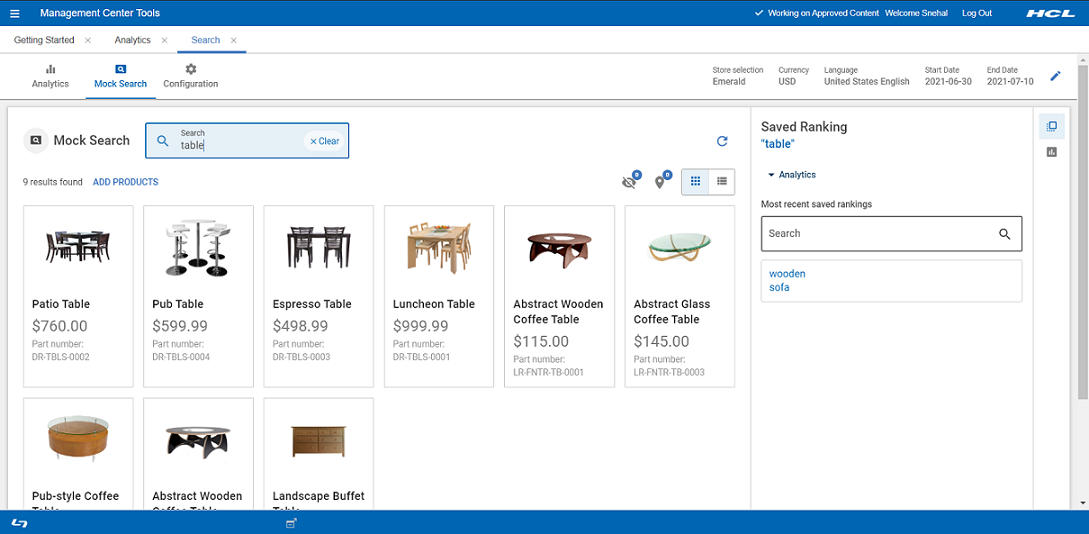1089x534 pixels.
Task: Close the Getting Started tab
Action: [88, 40]
